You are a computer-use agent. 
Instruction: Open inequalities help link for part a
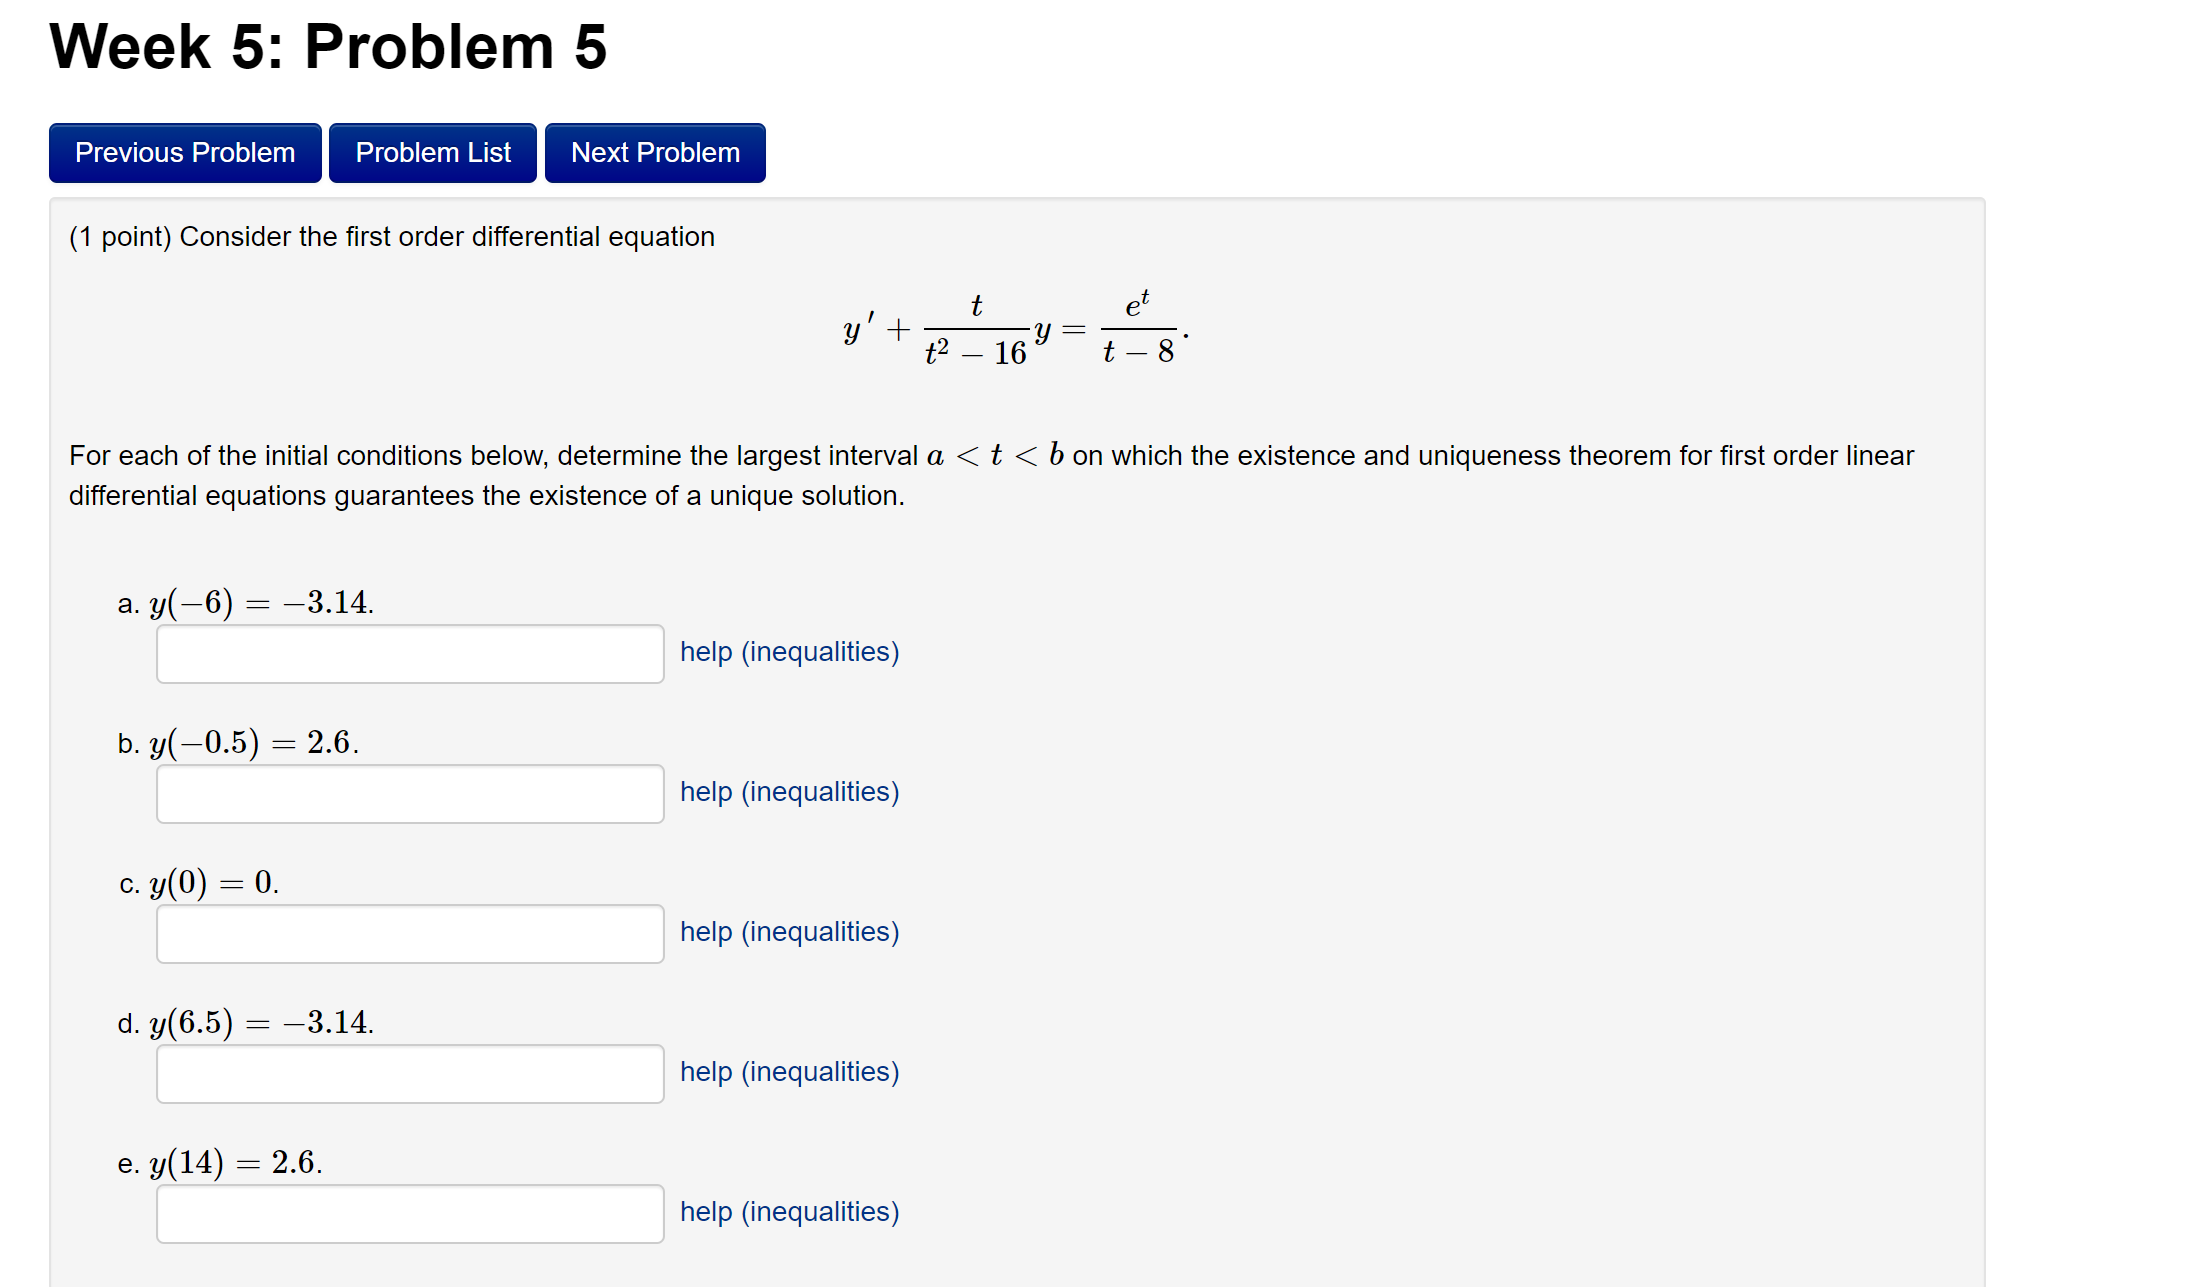point(789,652)
